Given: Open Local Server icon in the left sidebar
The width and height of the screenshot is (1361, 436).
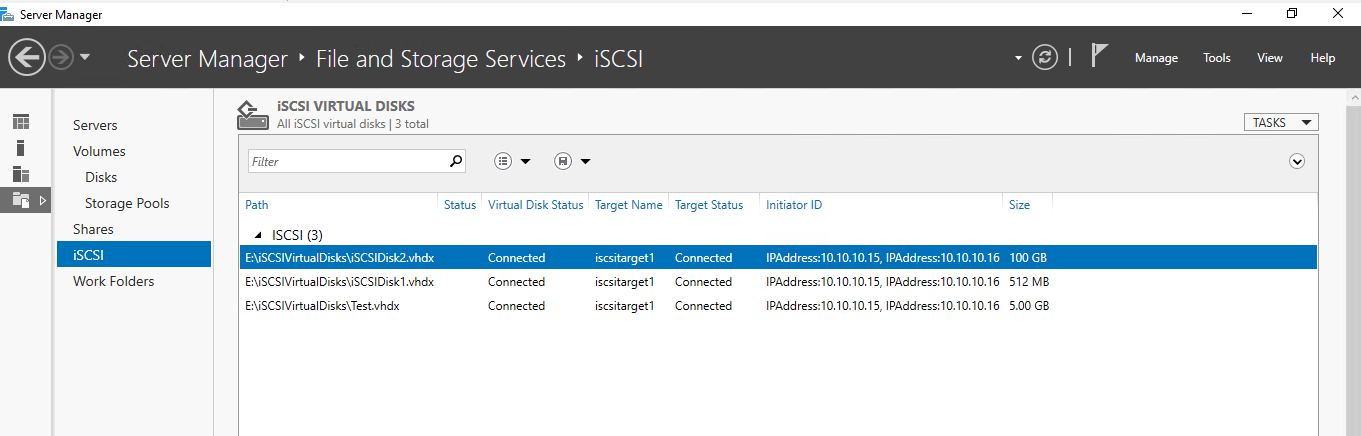Looking at the screenshot, I should point(21,148).
